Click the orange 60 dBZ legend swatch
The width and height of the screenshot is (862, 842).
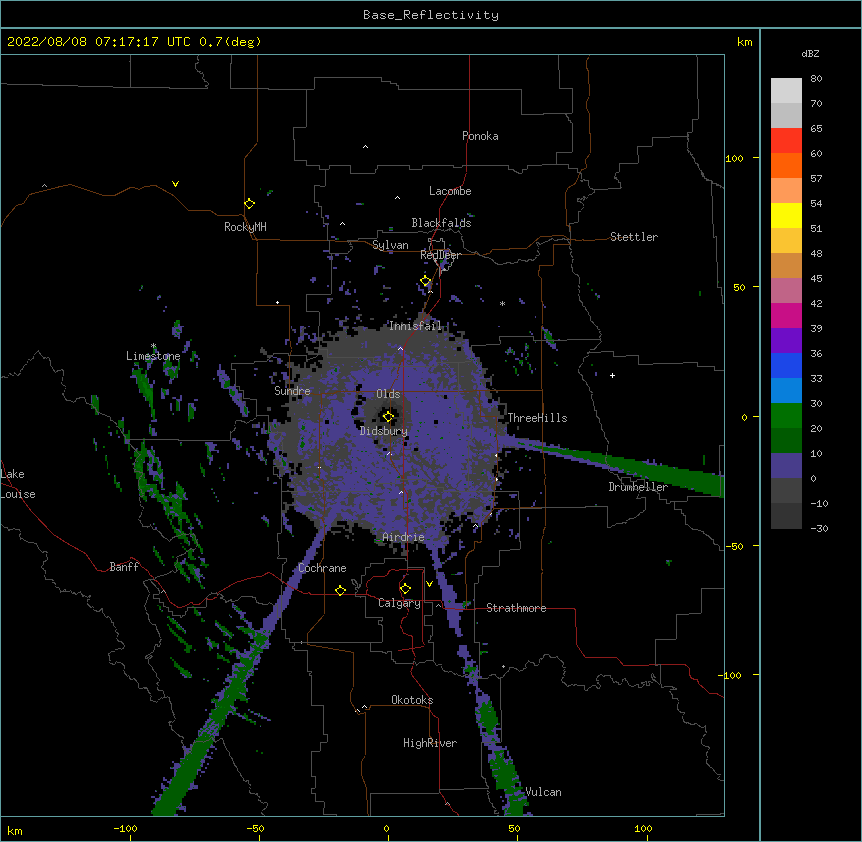[x=786, y=165]
